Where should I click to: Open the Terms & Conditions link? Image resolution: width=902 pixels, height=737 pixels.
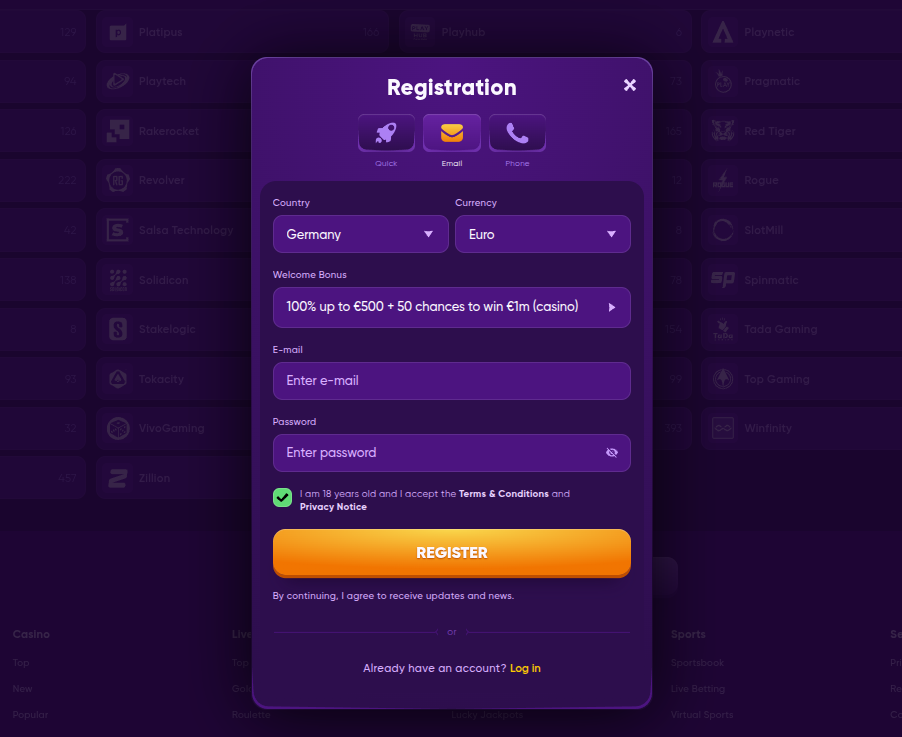[x=503, y=494]
